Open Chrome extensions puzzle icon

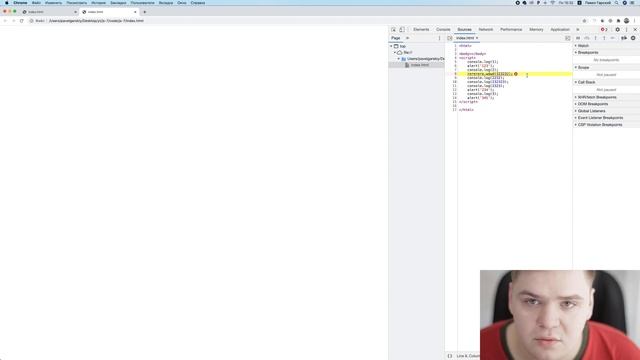coord(618,20)
